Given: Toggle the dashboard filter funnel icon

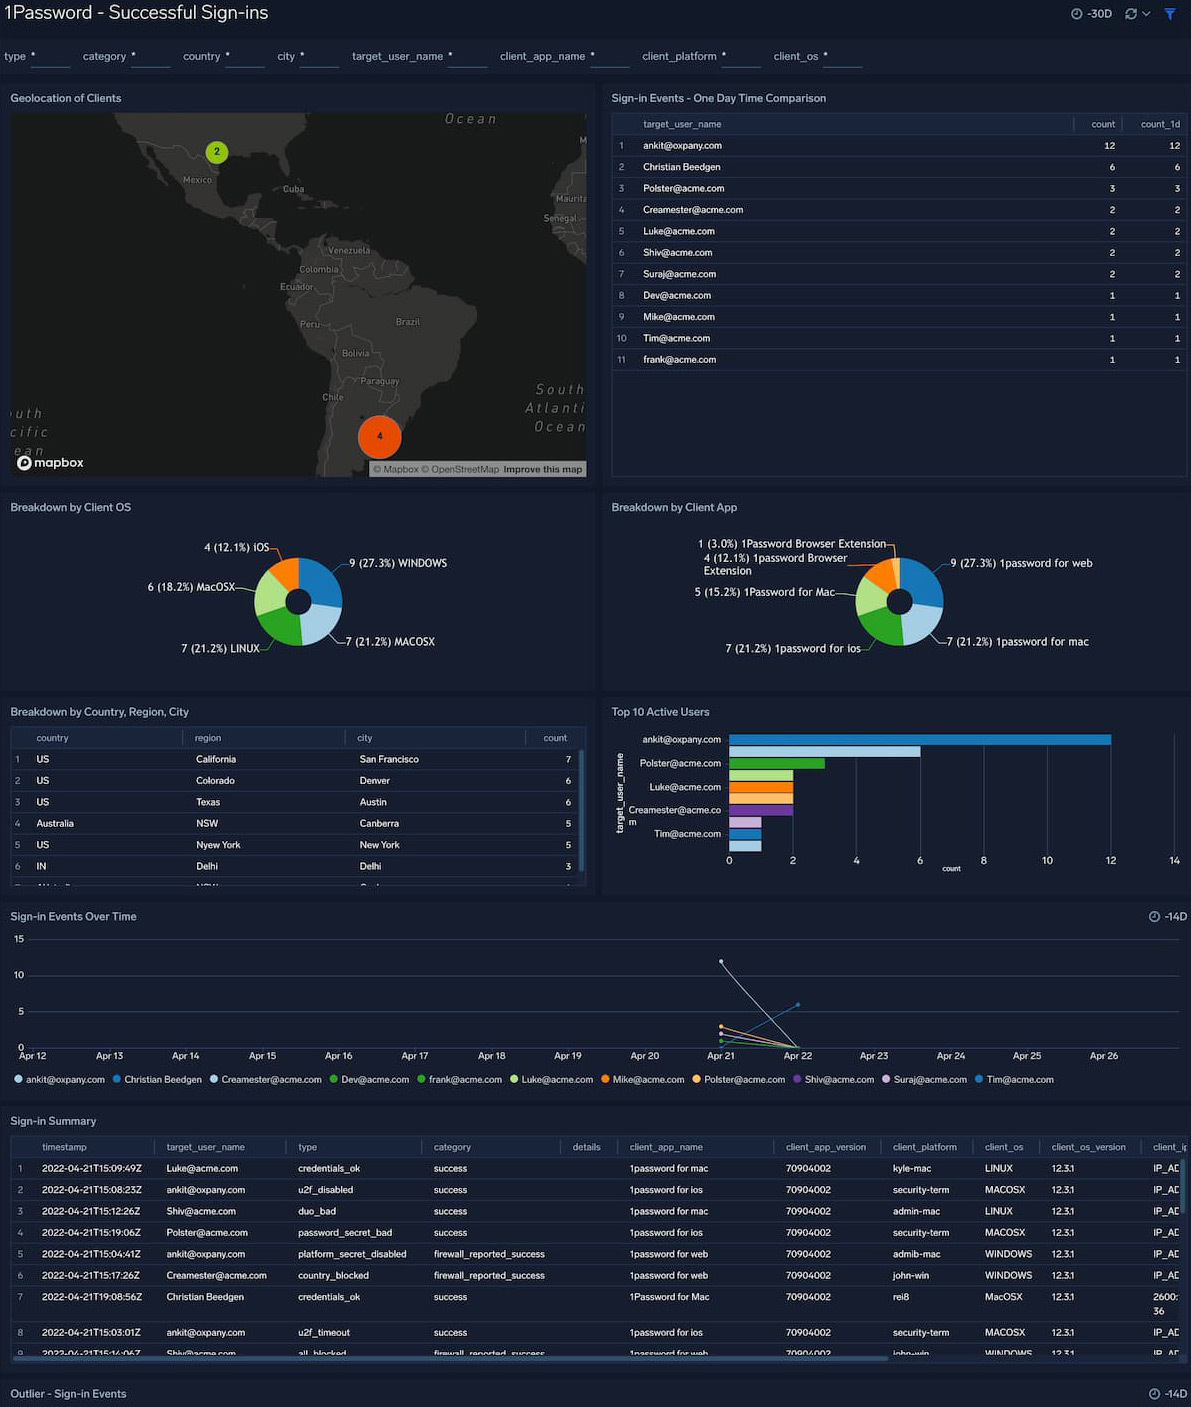Looking at the screenshot, I should pyautogui.click(x=1170, y=14).
